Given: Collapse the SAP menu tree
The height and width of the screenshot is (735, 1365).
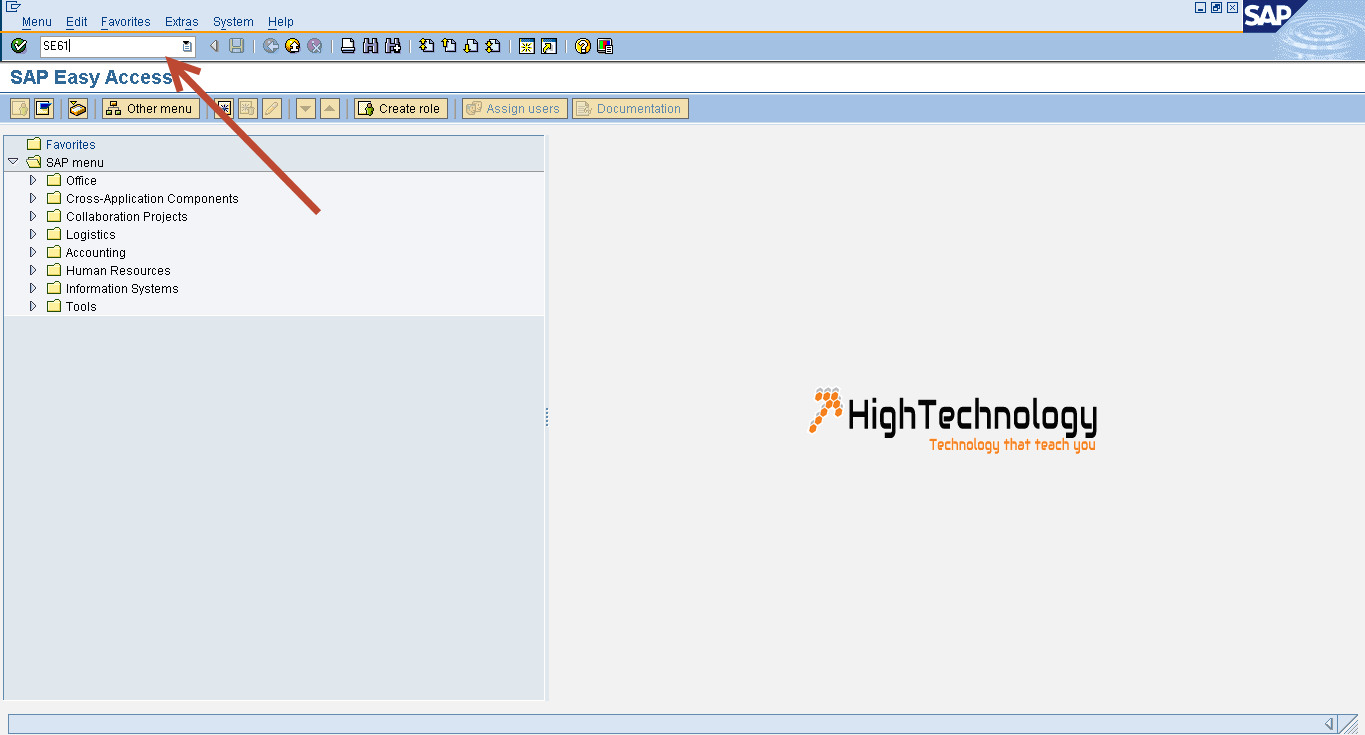Looking at the screenshot, I should [x=13, y=162].
